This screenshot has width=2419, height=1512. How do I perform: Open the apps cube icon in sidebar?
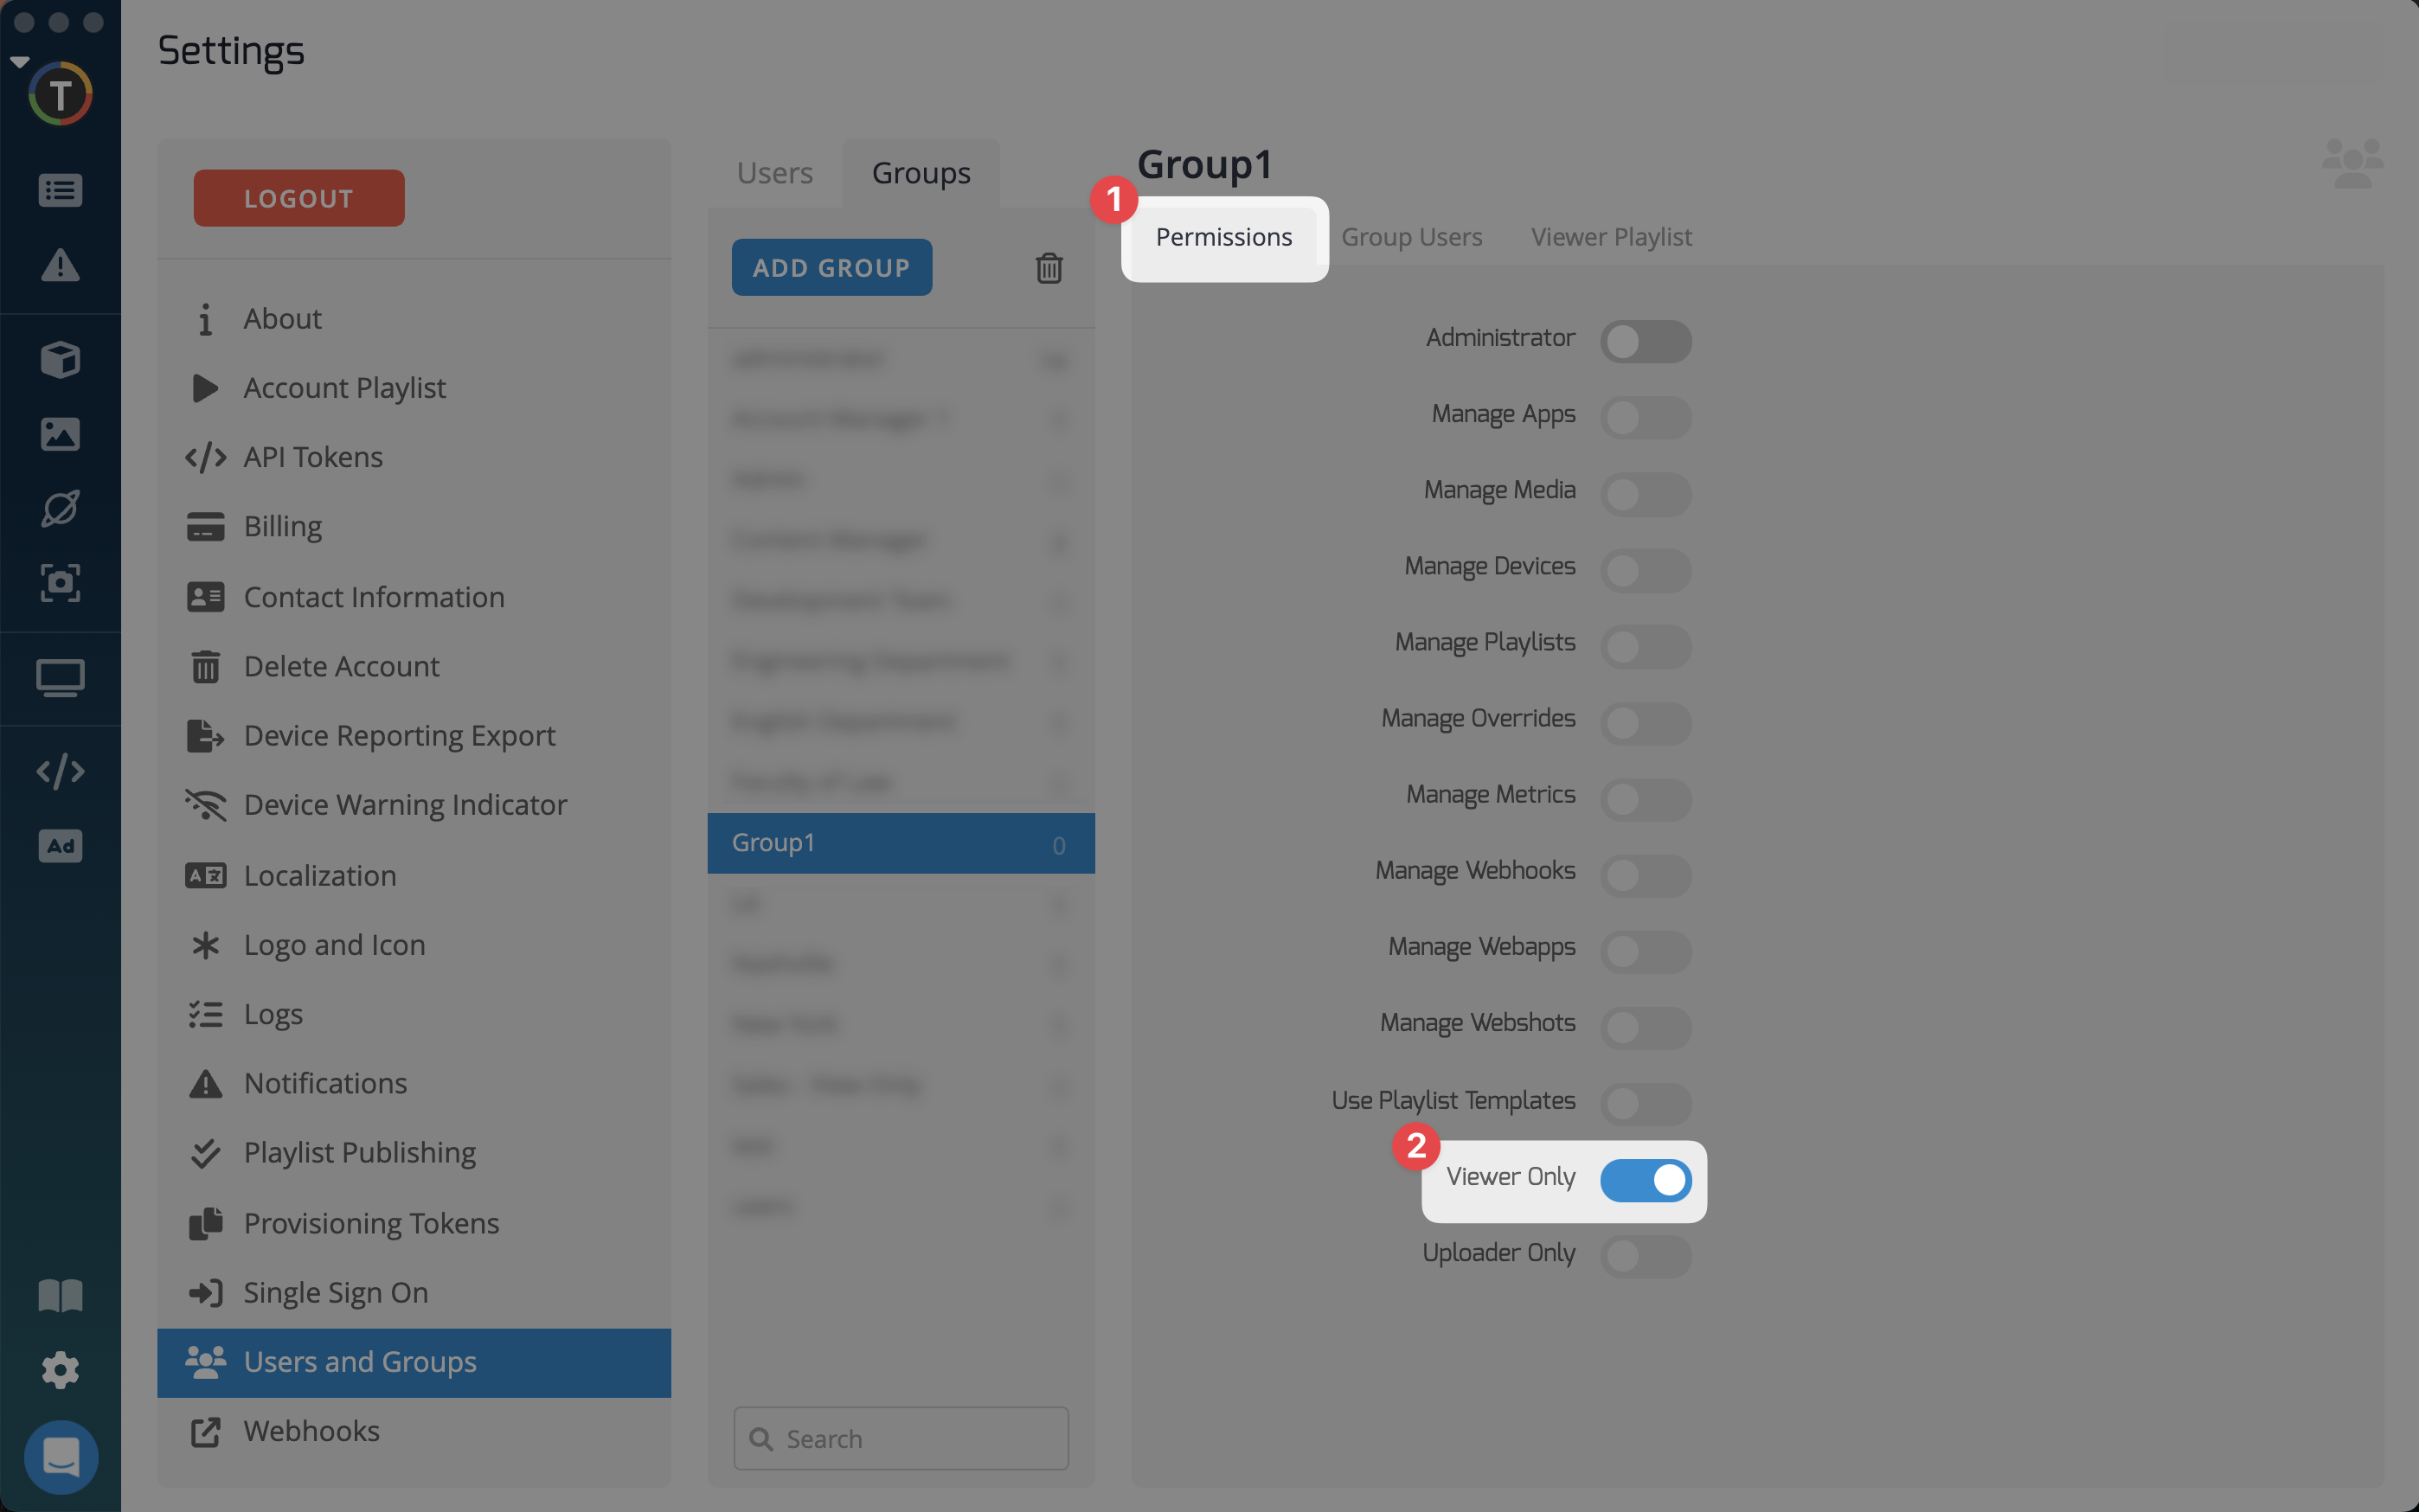(60, 359)
